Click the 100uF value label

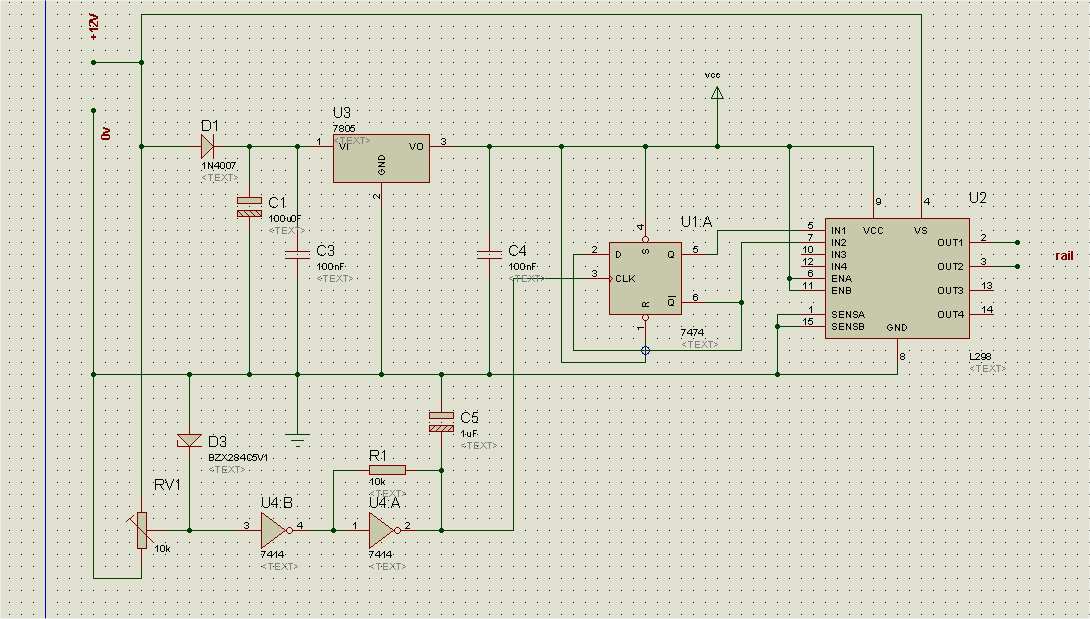285,218
